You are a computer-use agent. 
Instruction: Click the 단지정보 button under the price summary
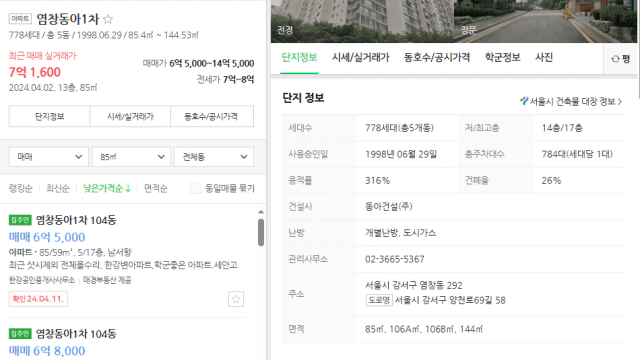49,116
